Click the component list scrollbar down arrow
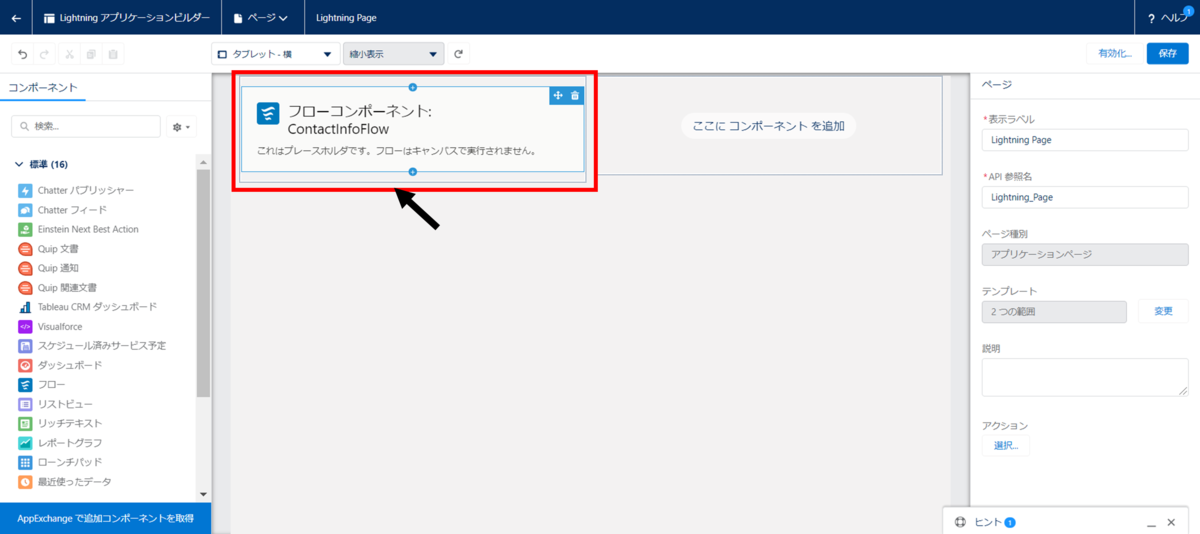This screenshot has height=534, width=1200. tap(203, 494)
